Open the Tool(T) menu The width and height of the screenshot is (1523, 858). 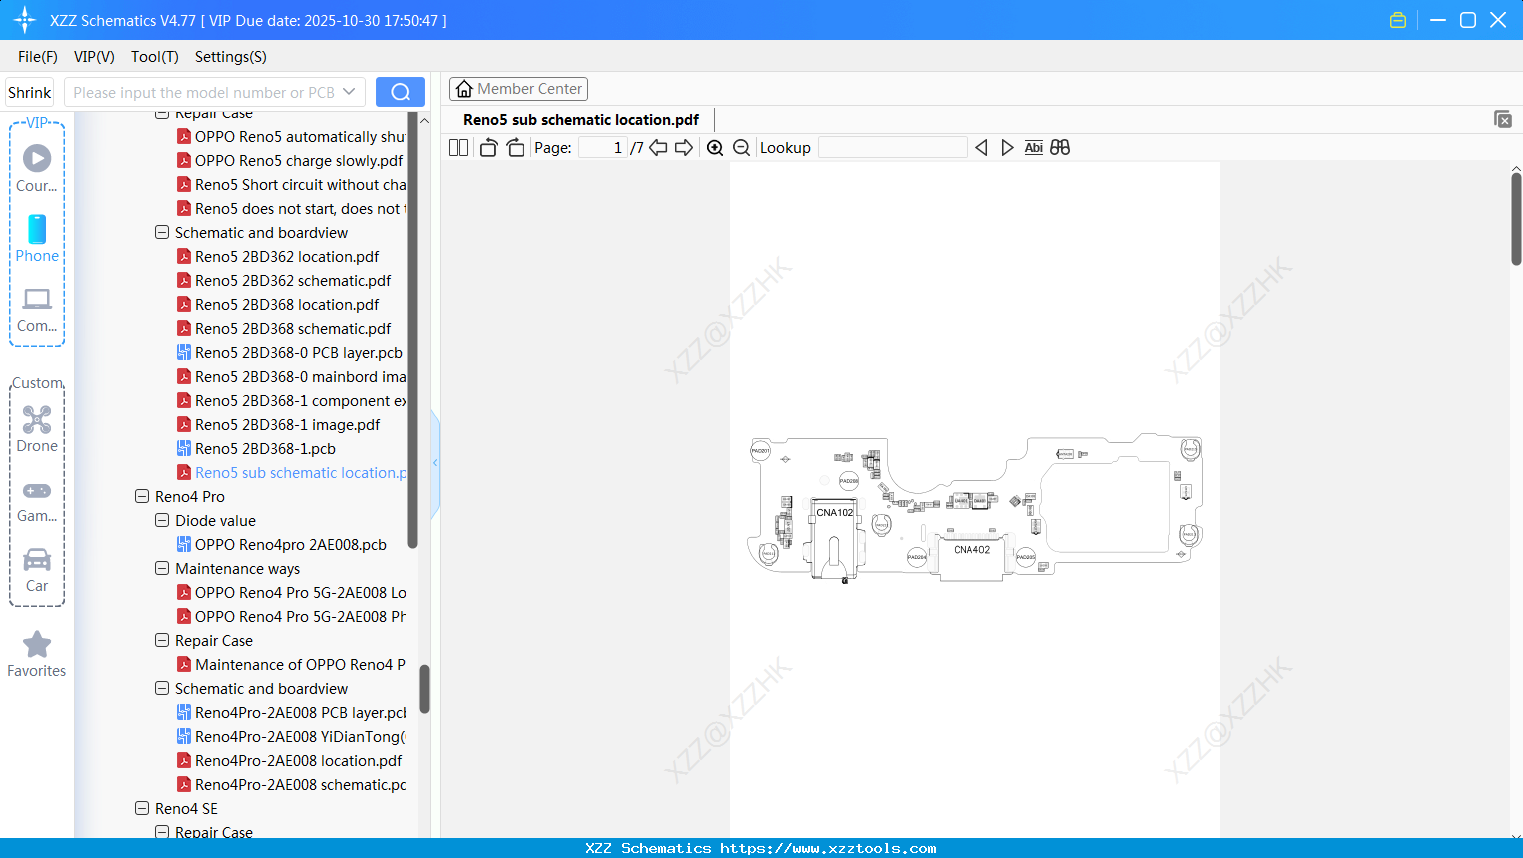coord(155,57)
